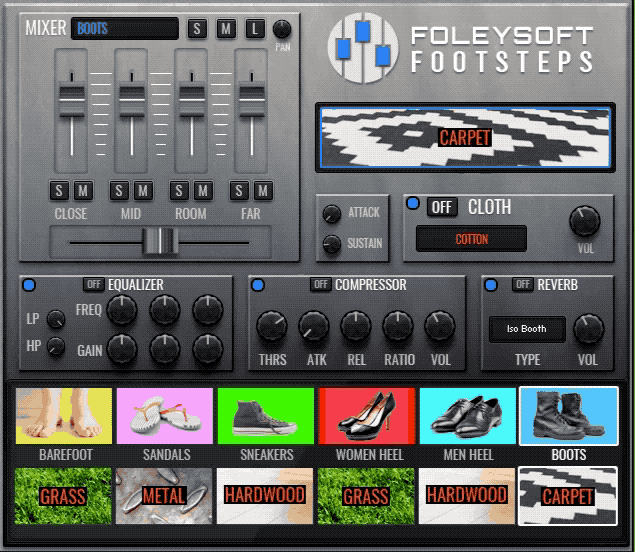Toggle the Equalizer OFF button
This screenshot has width=635, height=552.
pos(94,284)
